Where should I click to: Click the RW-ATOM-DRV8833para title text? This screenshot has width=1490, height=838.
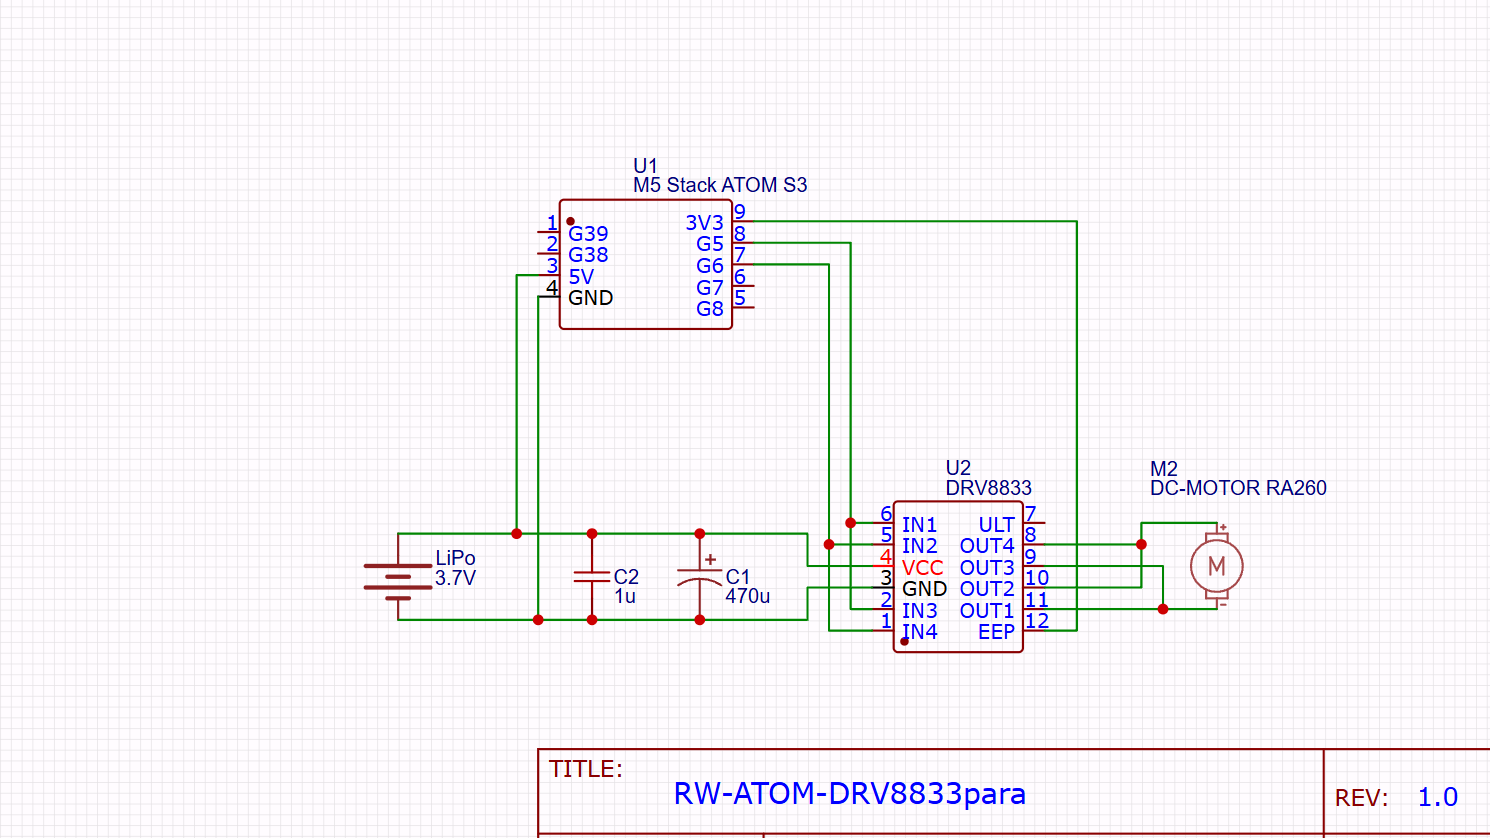click(850, 794)
